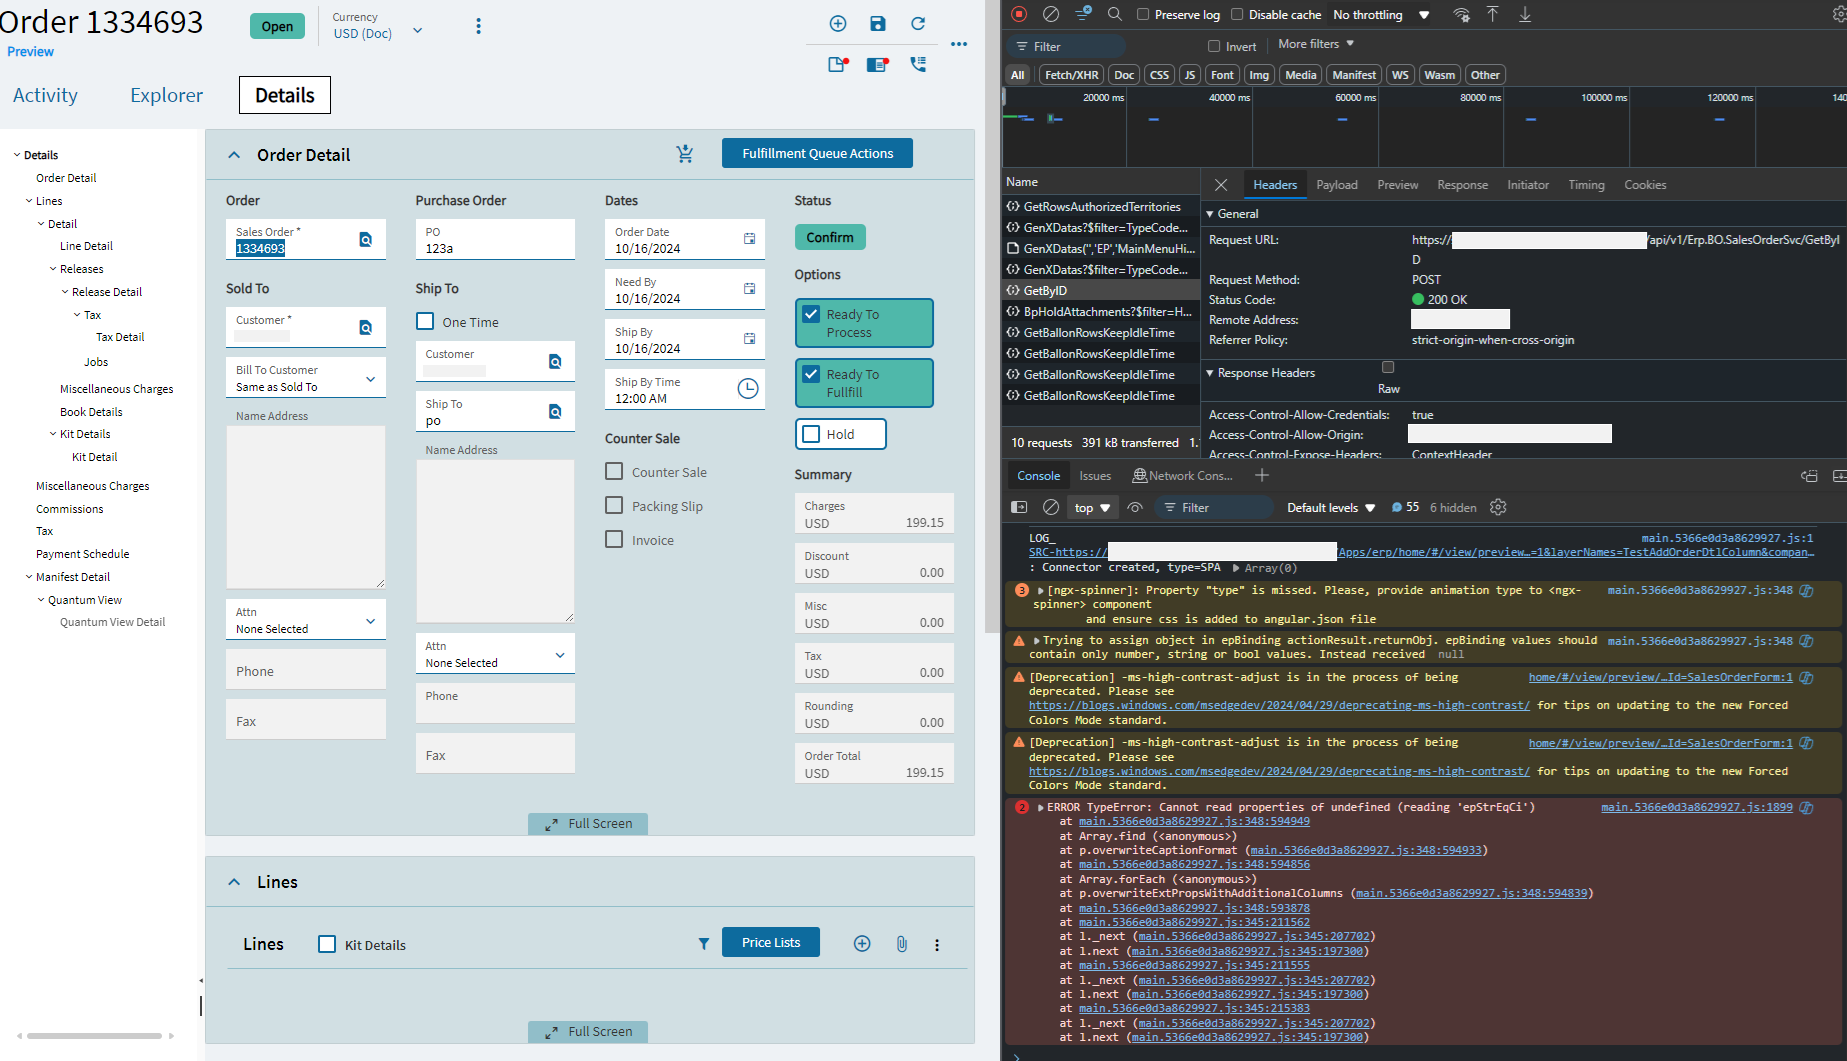Stop recording the network log in DevTools
The height and width of the screenshot is (1061, 1847).
[1019, 14]
